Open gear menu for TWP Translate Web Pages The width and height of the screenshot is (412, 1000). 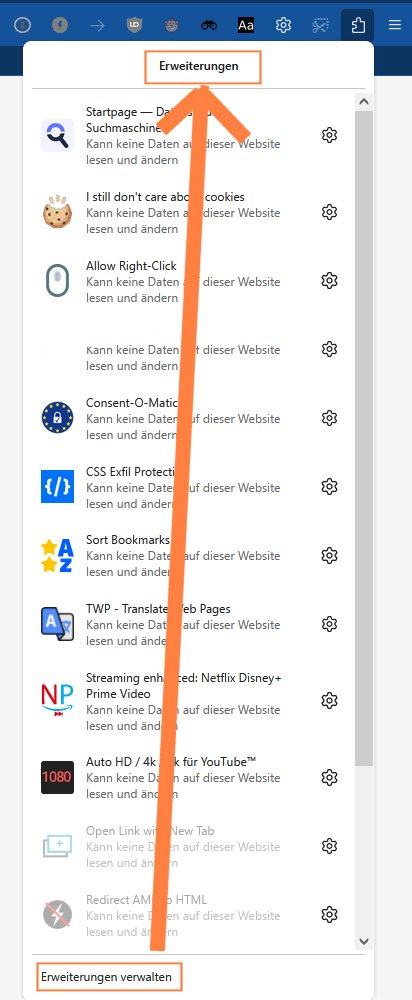[x=329, y=624]
